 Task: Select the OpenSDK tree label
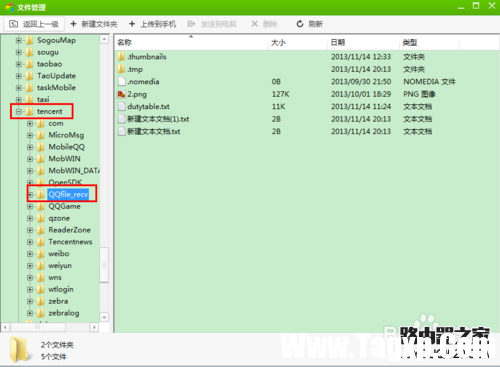point(65,182)
